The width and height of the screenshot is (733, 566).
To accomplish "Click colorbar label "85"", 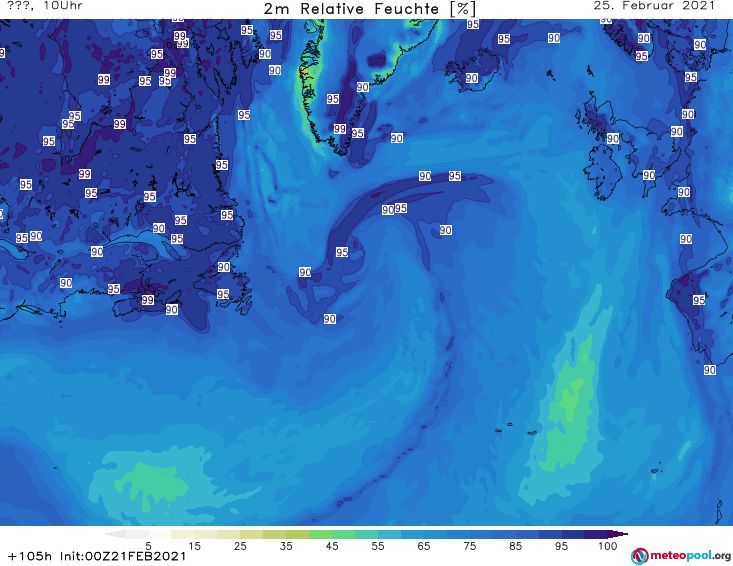I will 516,546.
